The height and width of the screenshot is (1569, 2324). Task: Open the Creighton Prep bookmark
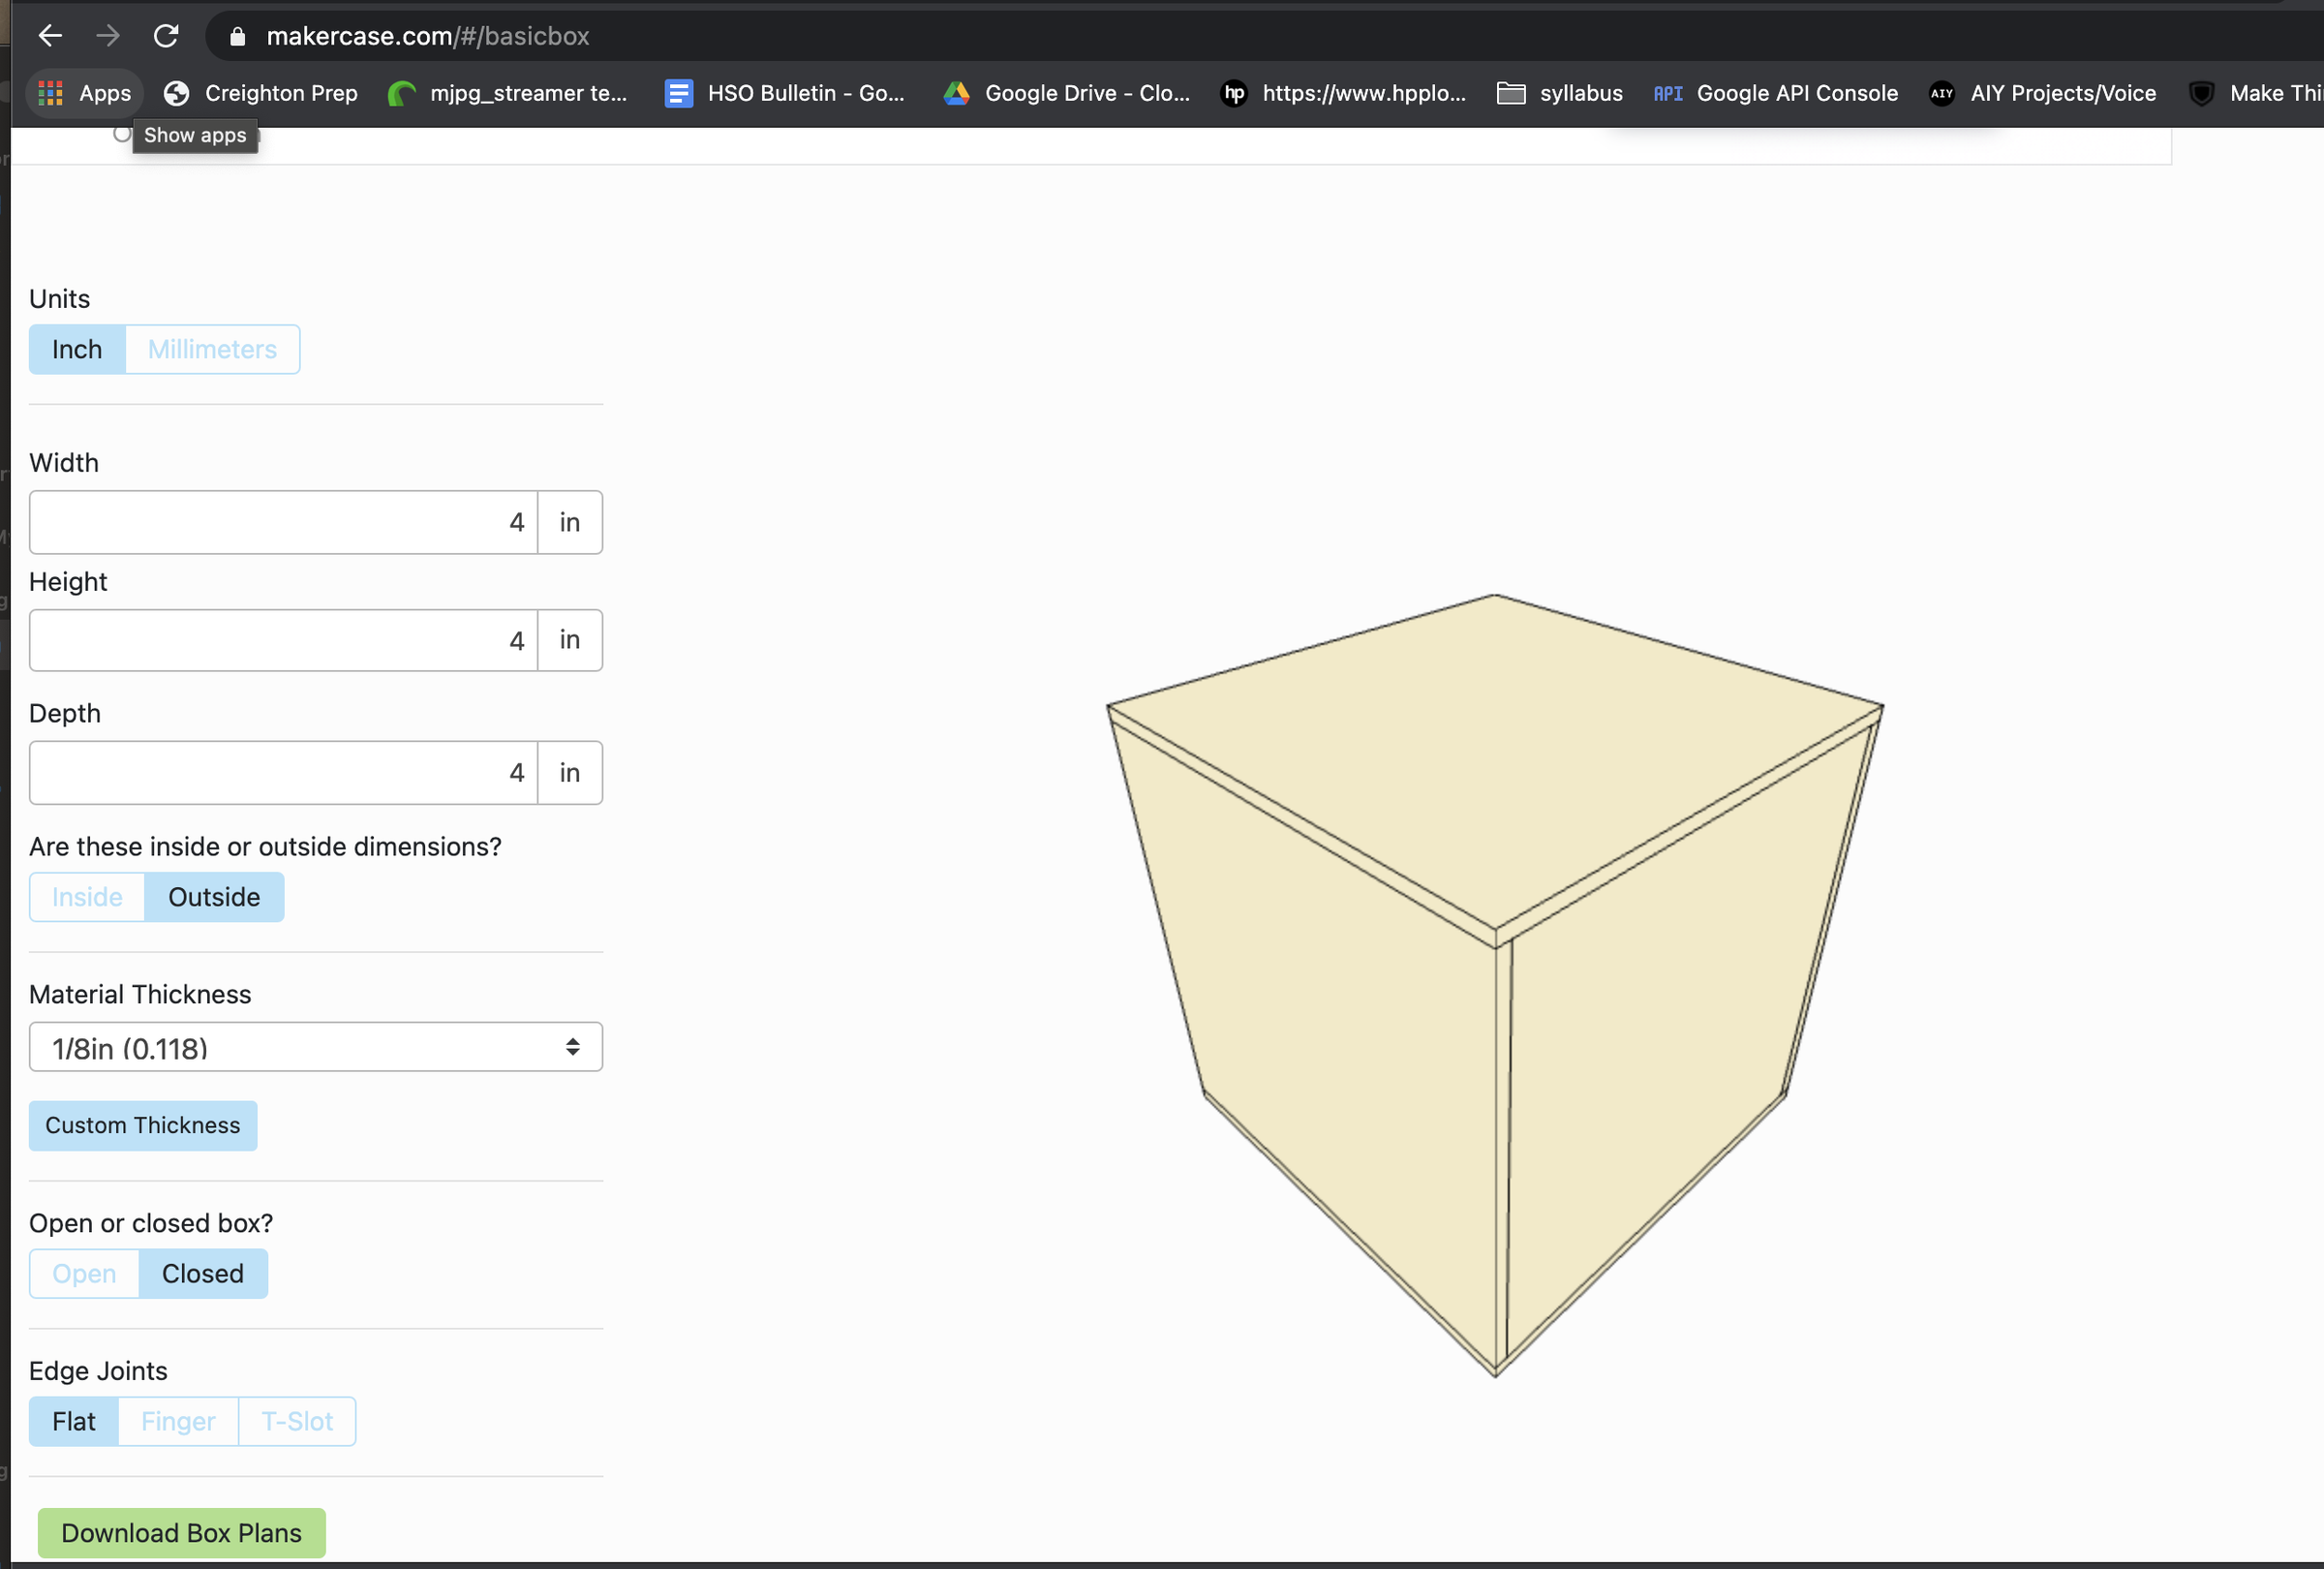260,93
